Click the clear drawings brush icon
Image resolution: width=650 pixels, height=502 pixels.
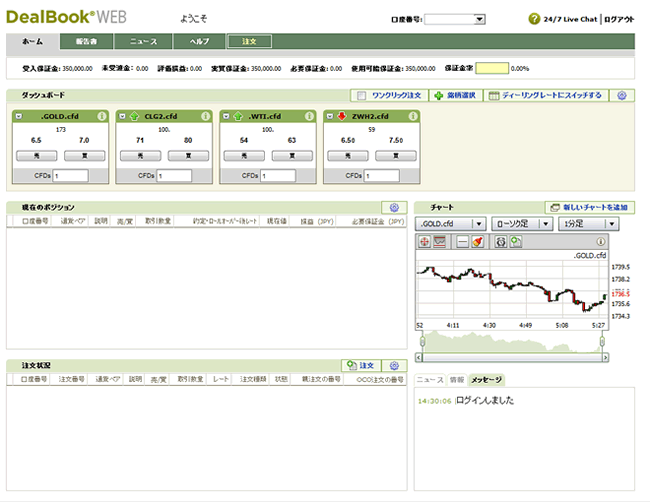[x=478, y=242]
